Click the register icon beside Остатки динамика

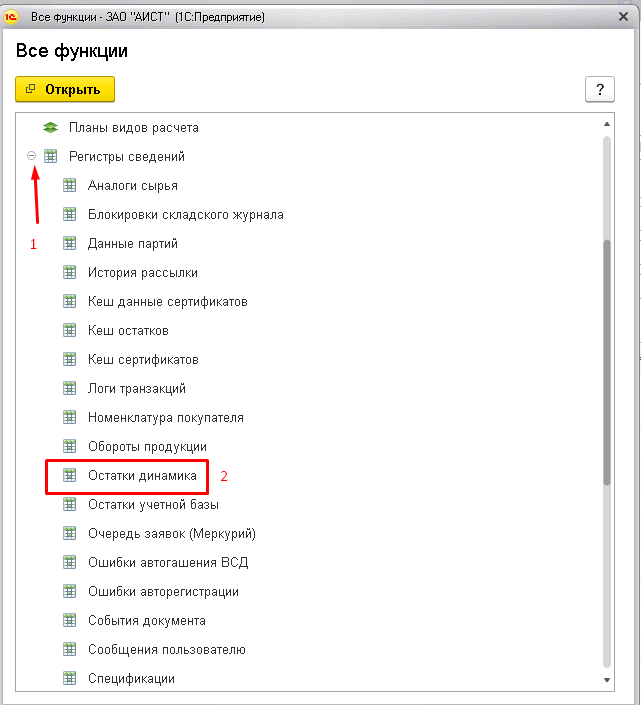(x=69, y=475)
